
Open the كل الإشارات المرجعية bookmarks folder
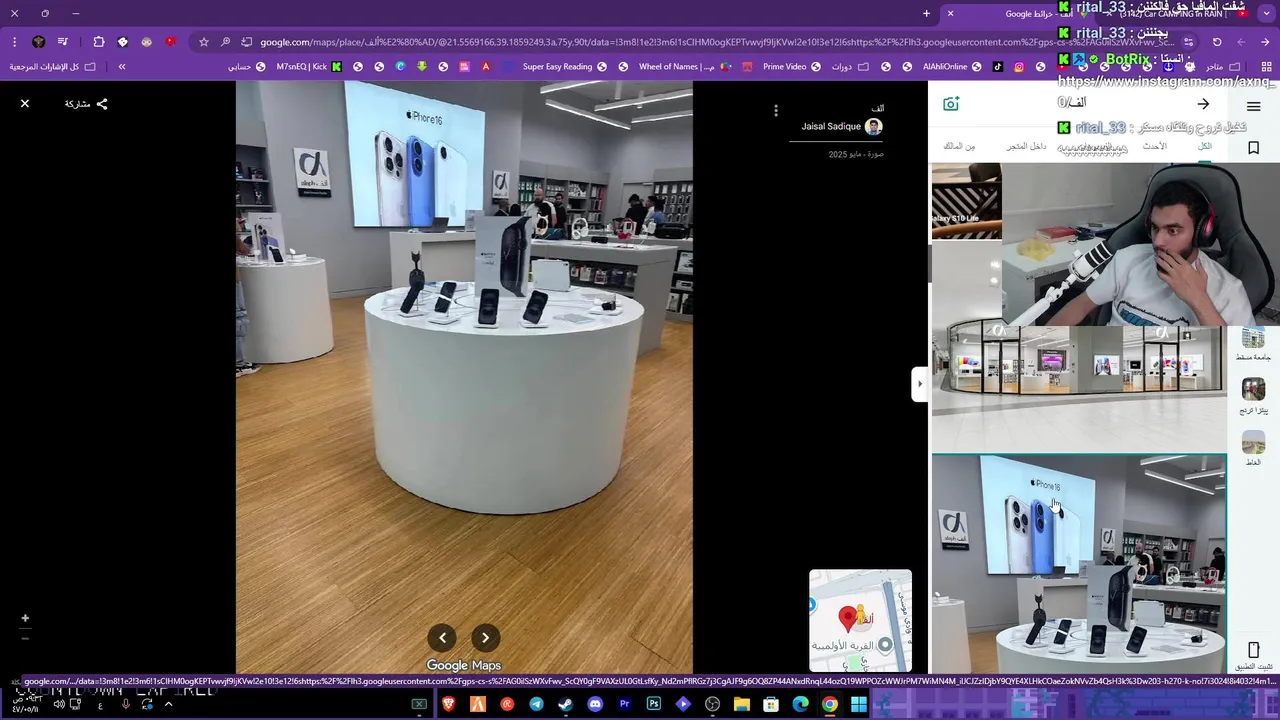52,67
